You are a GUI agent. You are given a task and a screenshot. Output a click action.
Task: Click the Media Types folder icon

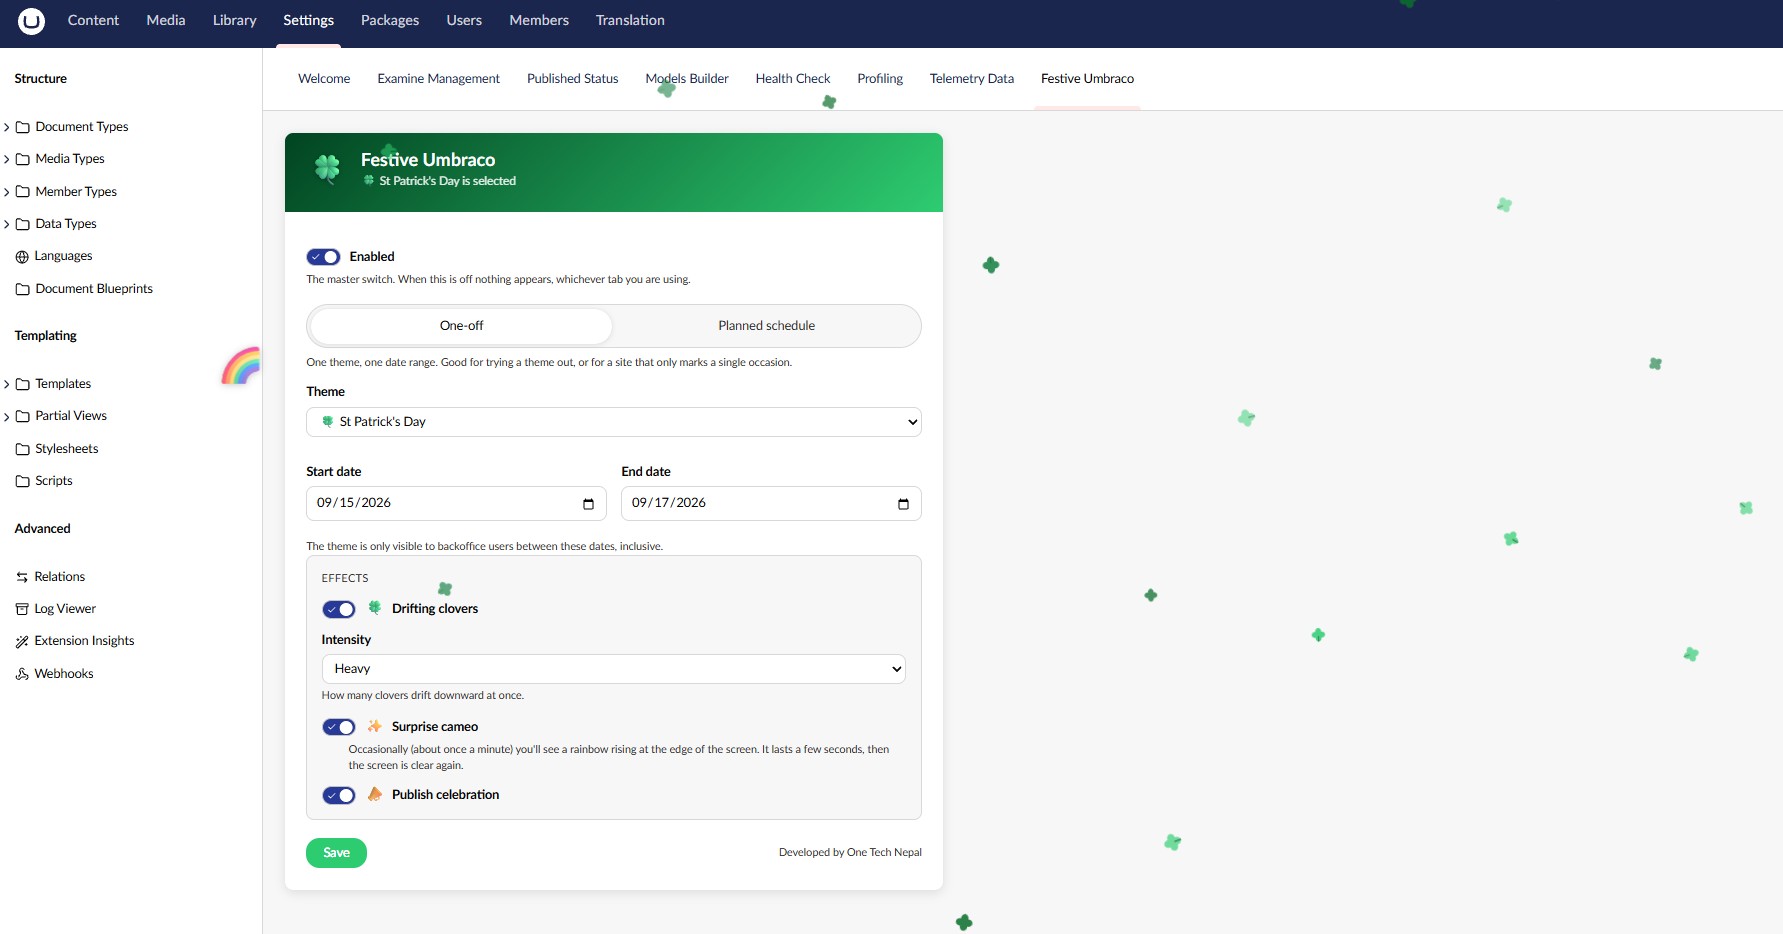22,159
